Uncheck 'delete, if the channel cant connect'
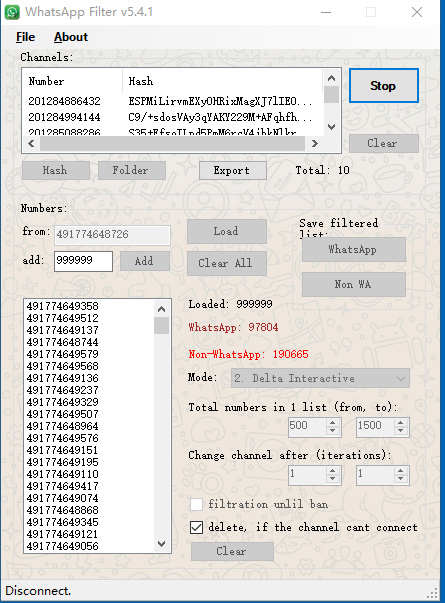This screenshot has height=603, width=445. point(197,527)
